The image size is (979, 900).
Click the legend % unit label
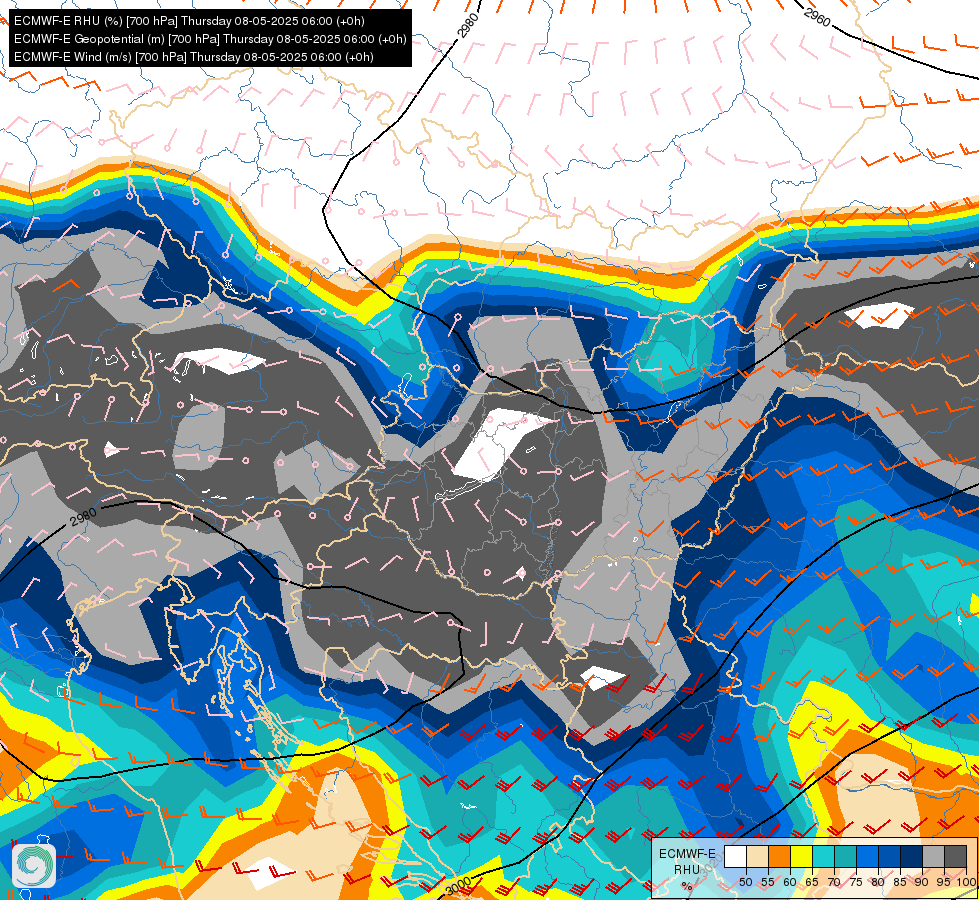687,886
